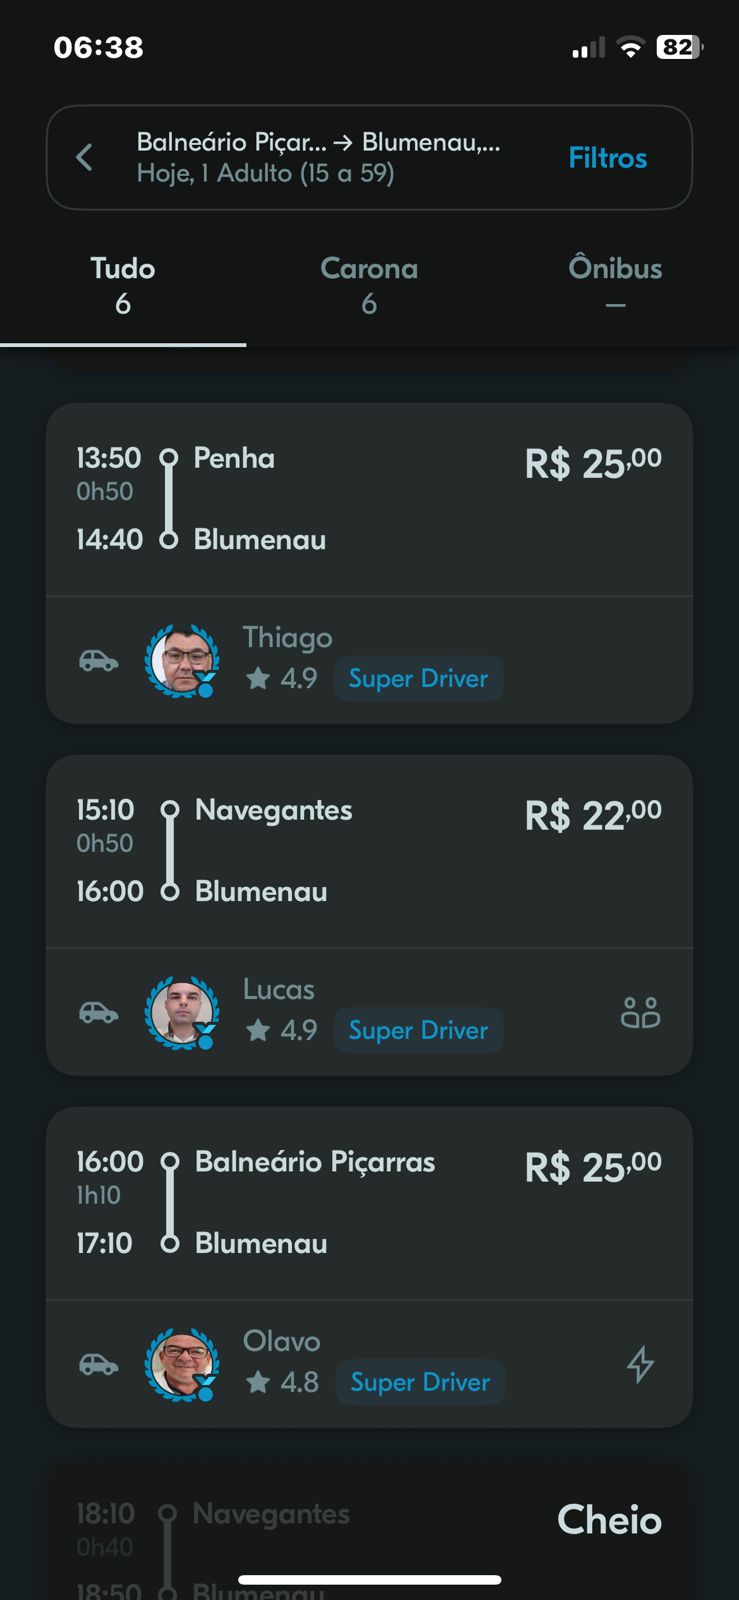This screenshot has width=739, height=1600.
Task: Tap car icon on Lucas's ride
Action: click(99, 1013)
